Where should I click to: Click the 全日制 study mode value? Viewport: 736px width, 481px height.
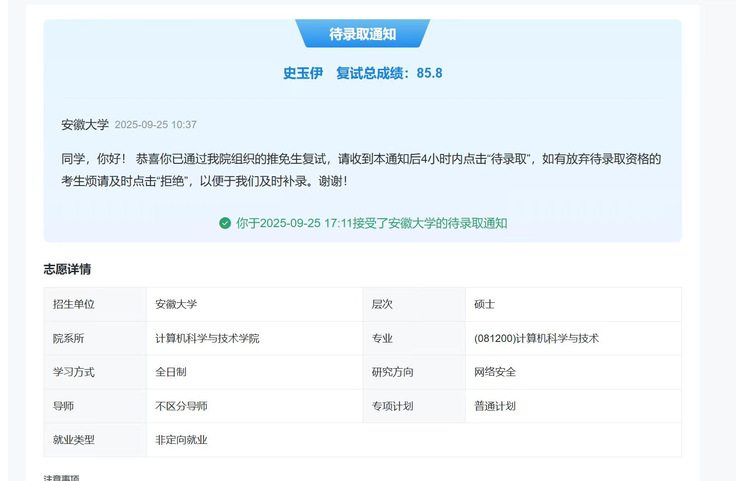pyautogui.click(x=170, y=372)
